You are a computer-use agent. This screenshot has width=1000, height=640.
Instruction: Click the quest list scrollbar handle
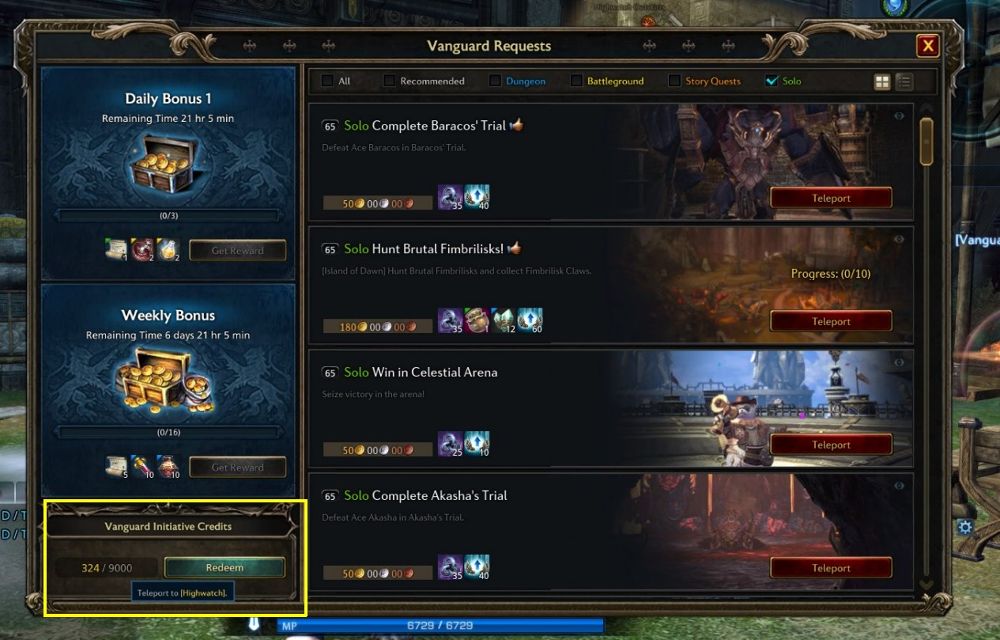pos(926,142)
